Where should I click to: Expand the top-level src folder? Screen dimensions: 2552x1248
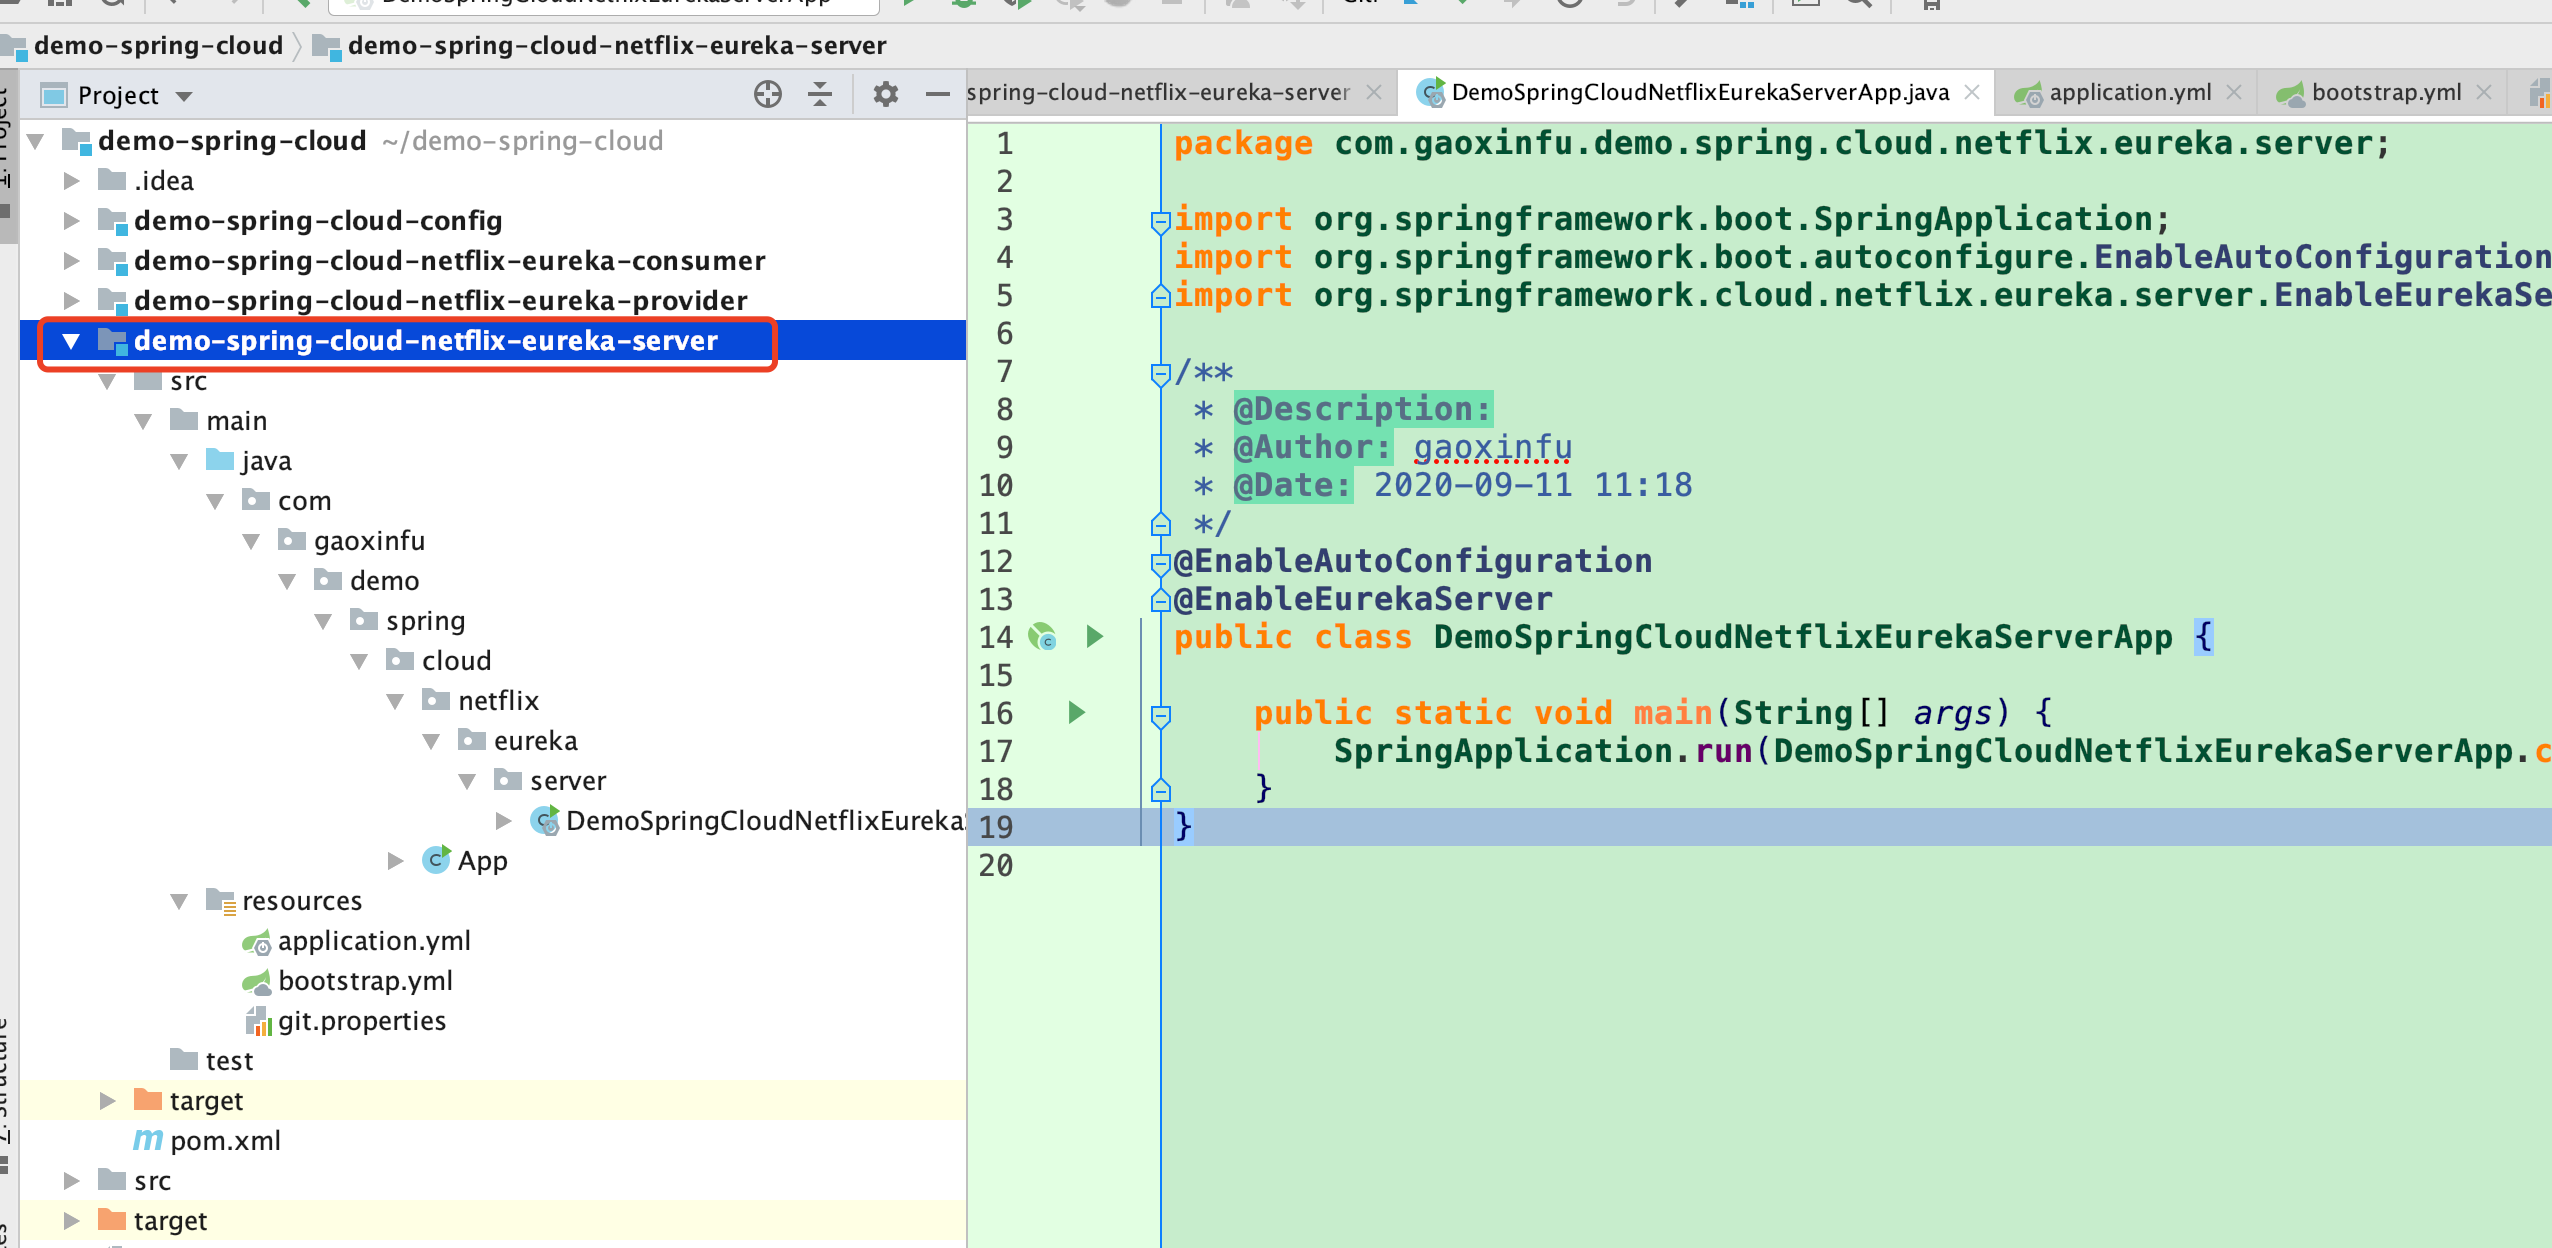click(71, 1181)
